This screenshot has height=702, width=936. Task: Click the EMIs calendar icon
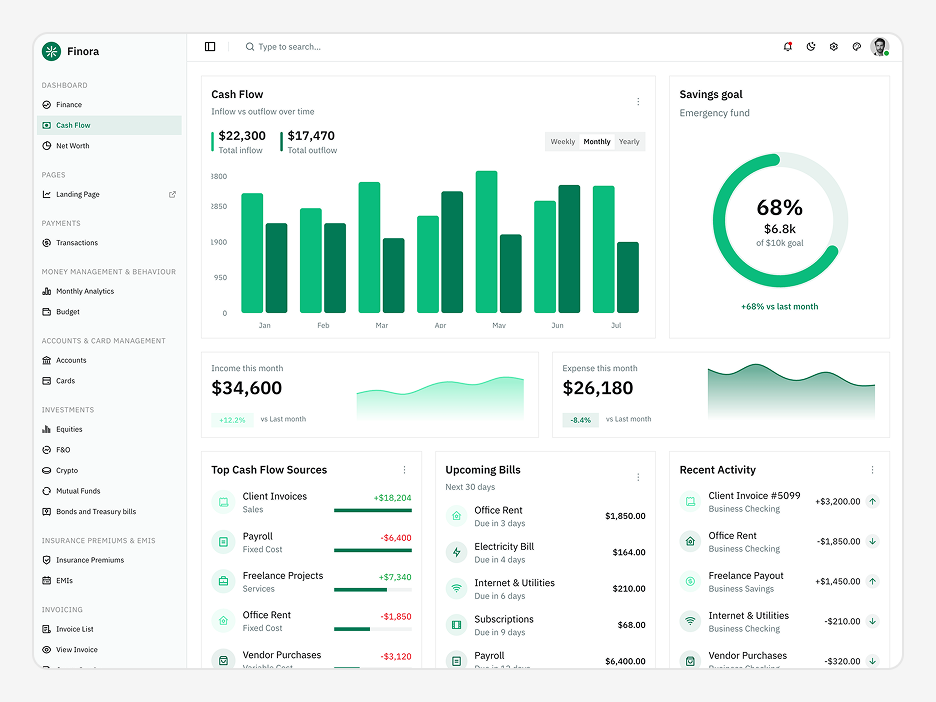point(47,581)
